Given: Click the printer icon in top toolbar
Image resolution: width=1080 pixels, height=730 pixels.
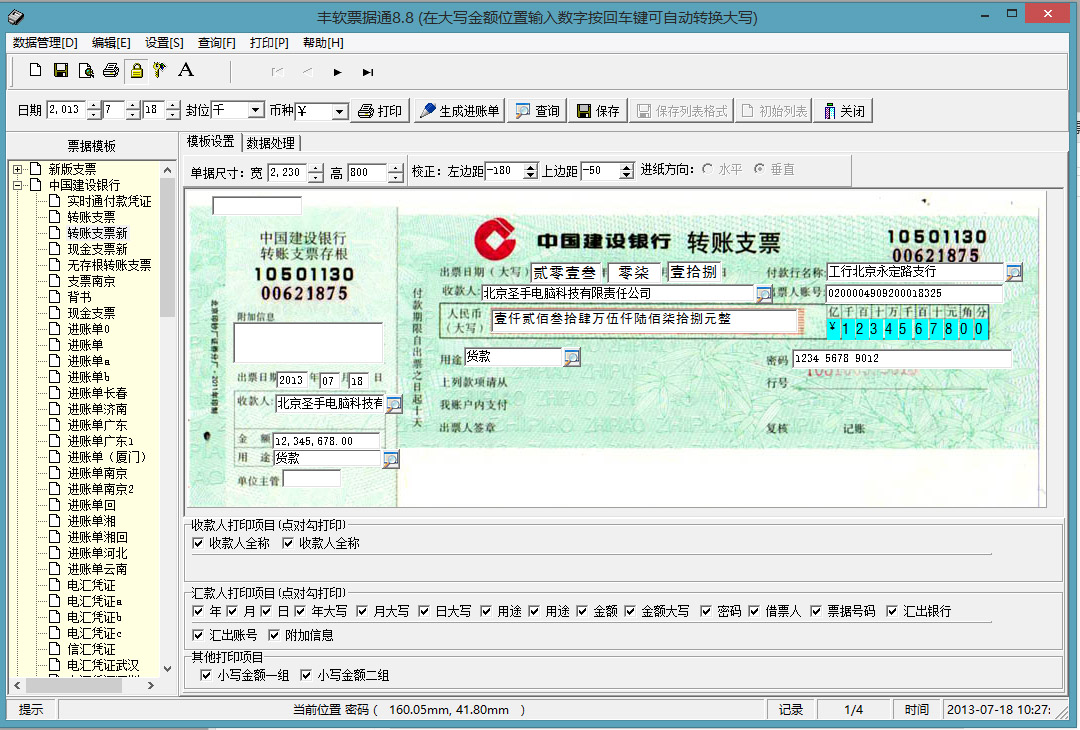Looking at the screenshot, I should (x=111, y=70).
